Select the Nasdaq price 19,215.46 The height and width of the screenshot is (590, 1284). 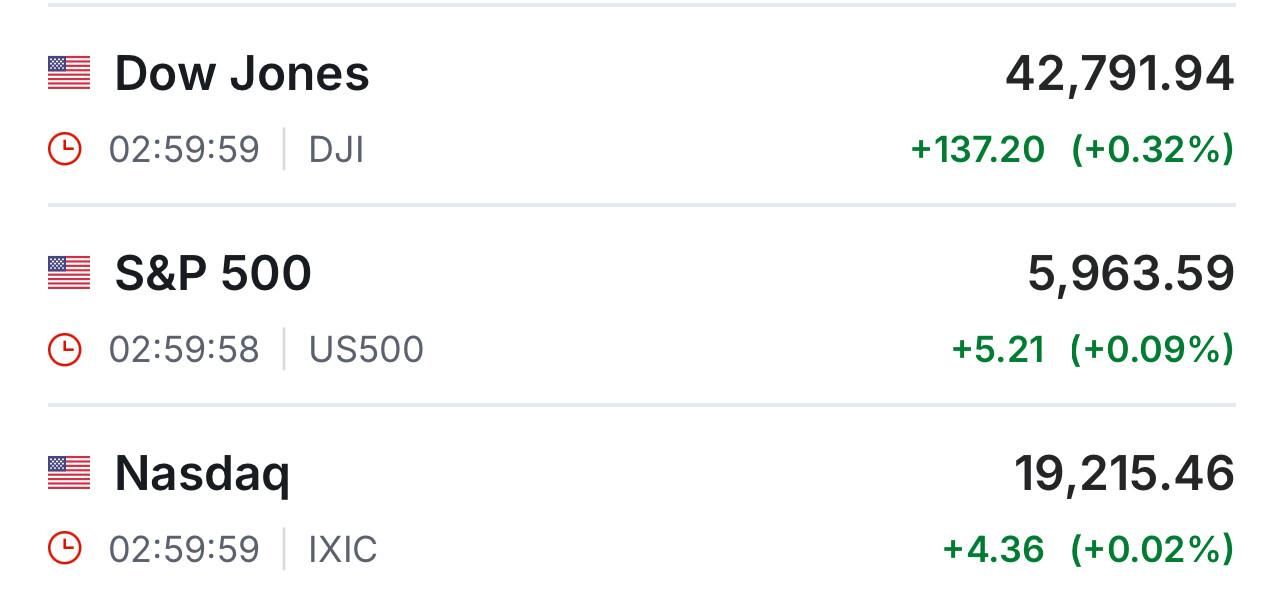(x=1124, y=474)
